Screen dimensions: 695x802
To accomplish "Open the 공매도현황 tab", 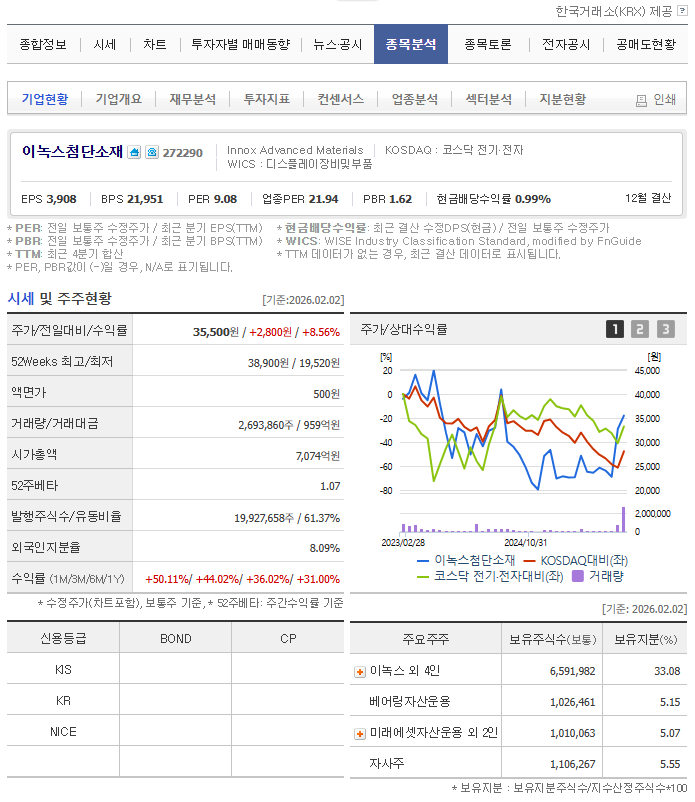I will 646,44.
